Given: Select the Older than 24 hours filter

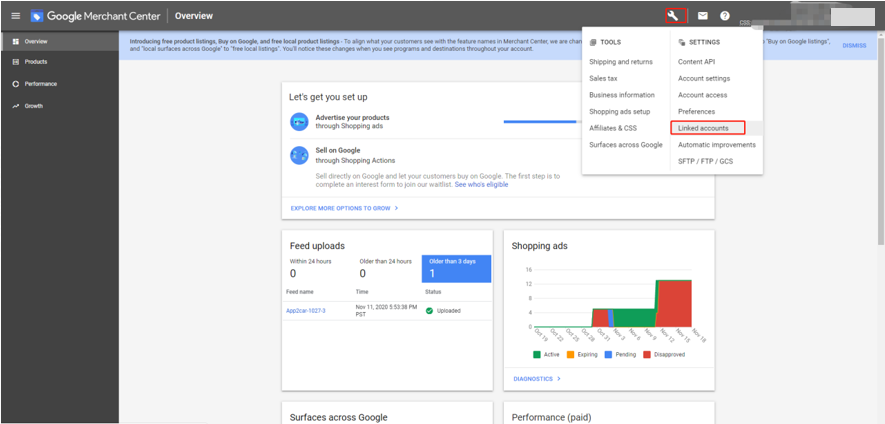Looking at the screenshot, I should [x=386, y=269].
